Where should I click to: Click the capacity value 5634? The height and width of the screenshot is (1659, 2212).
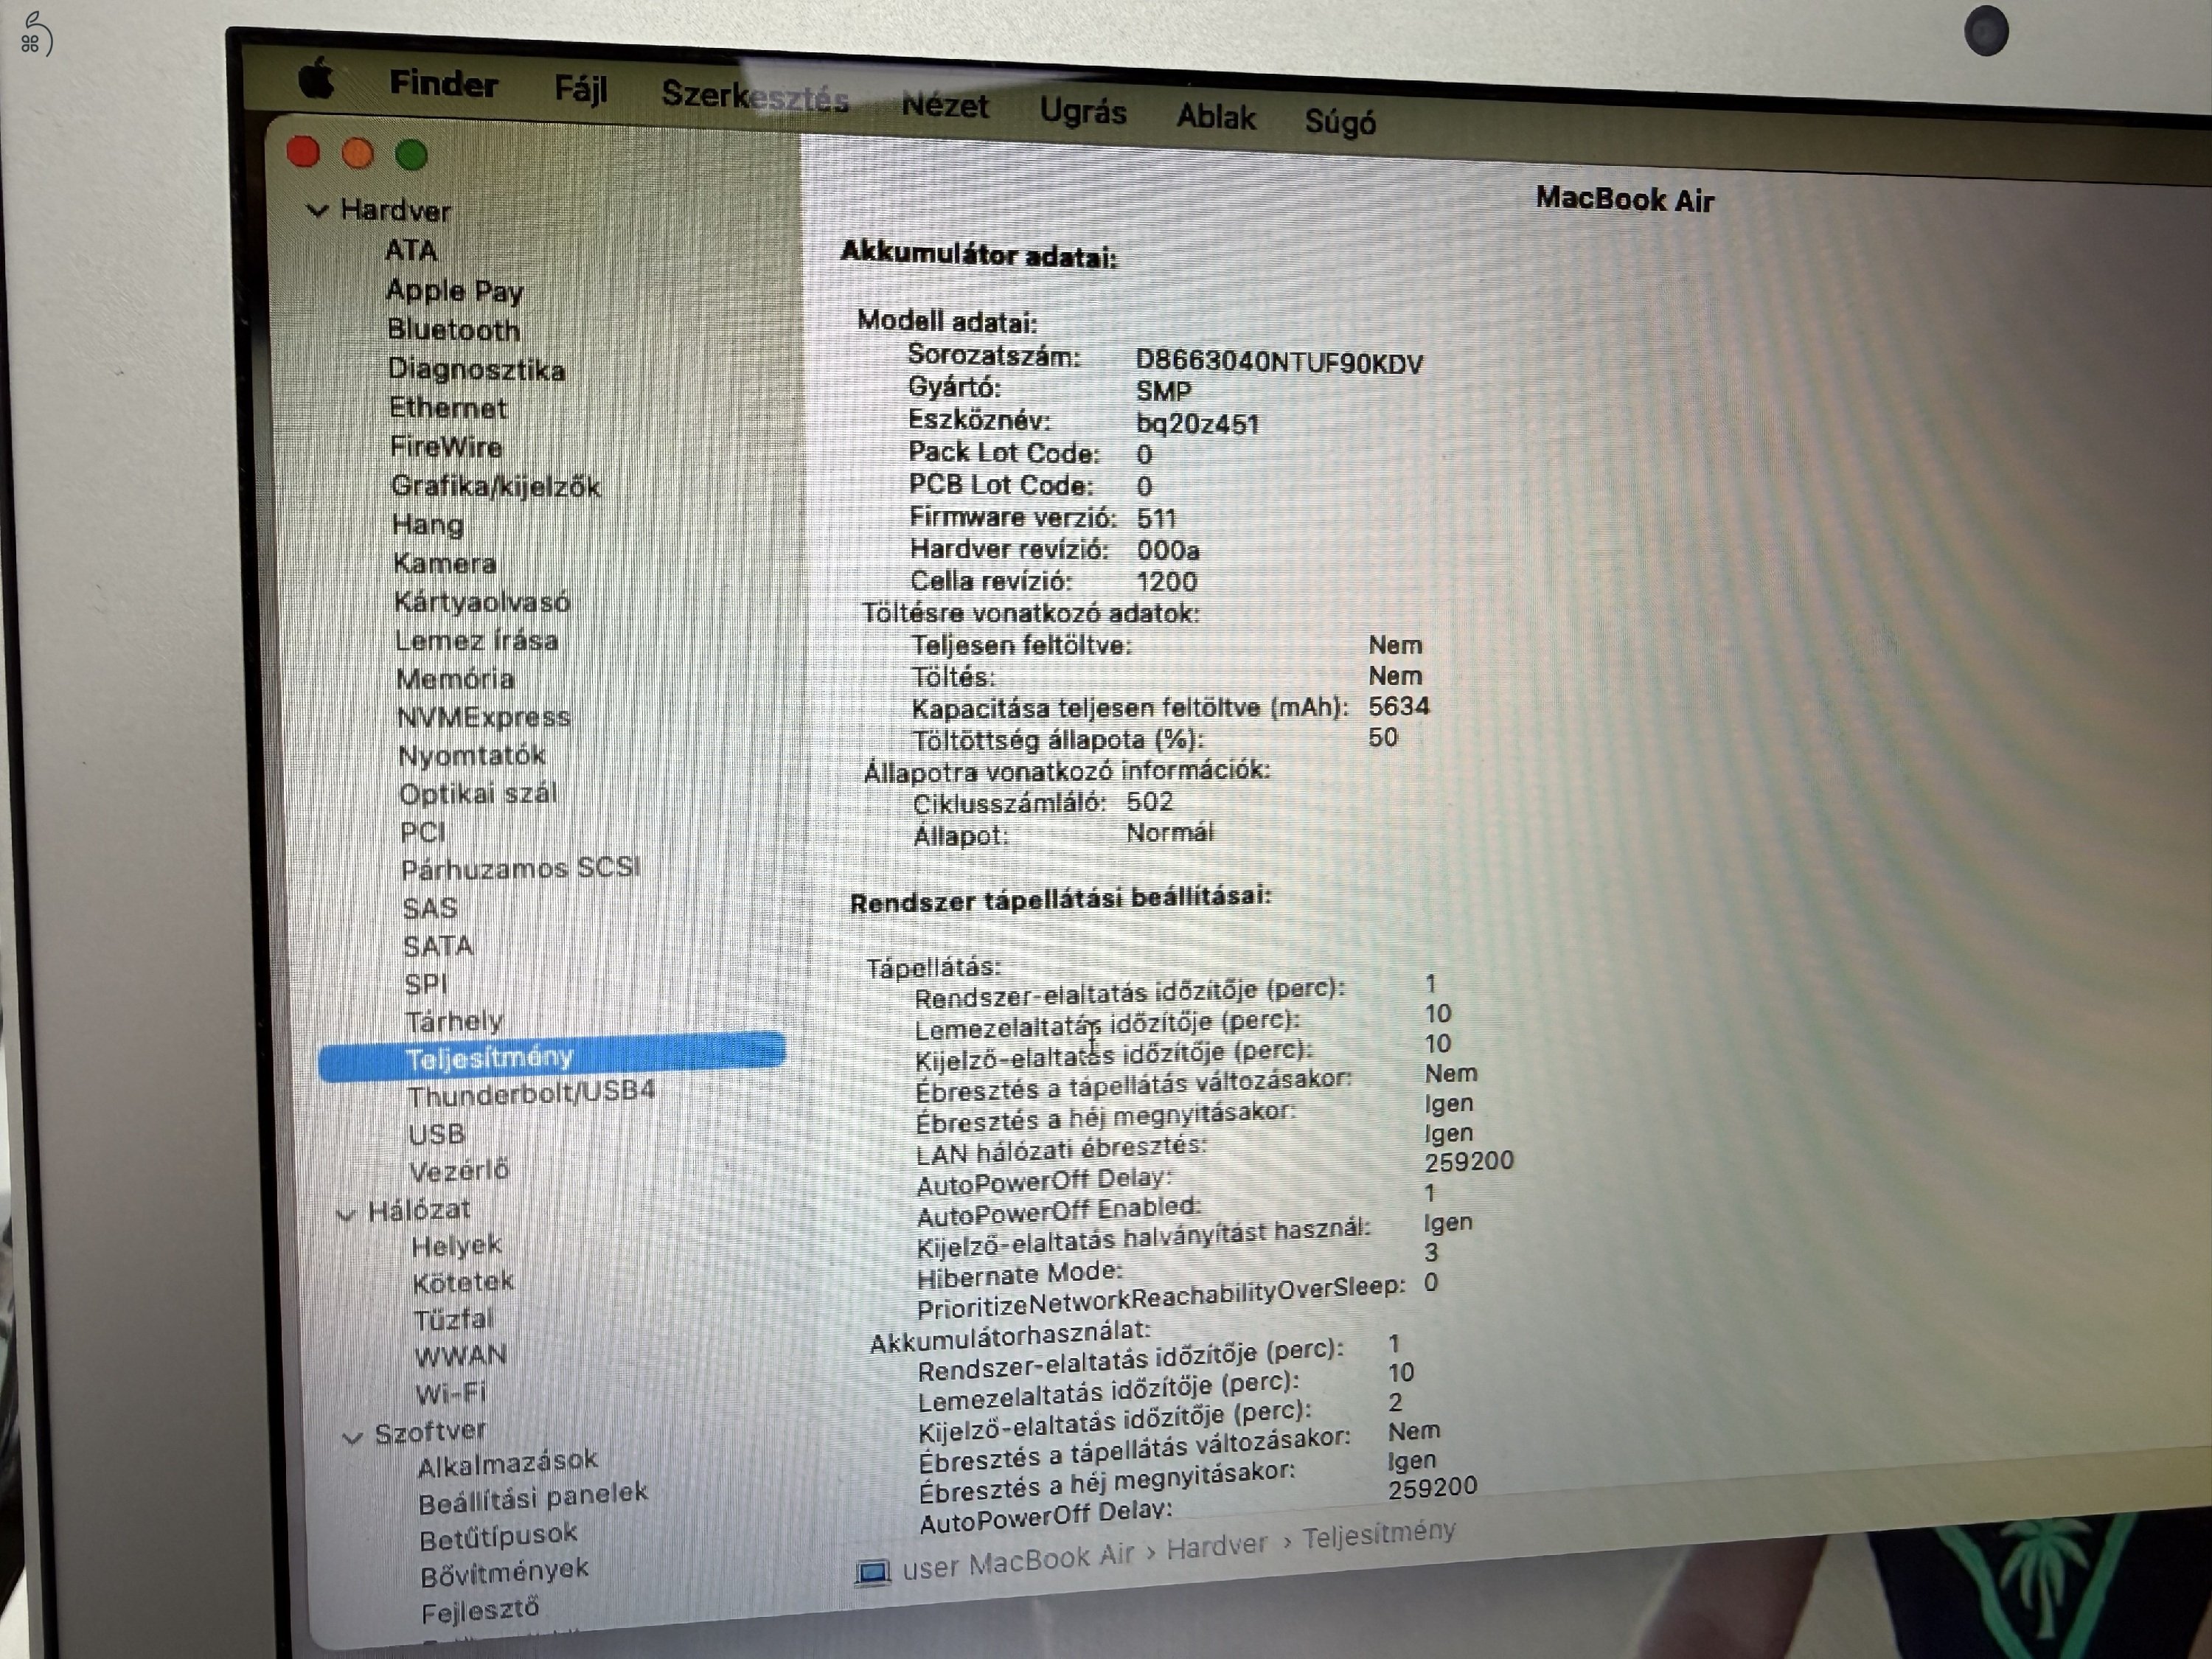tap(1399, 706)
